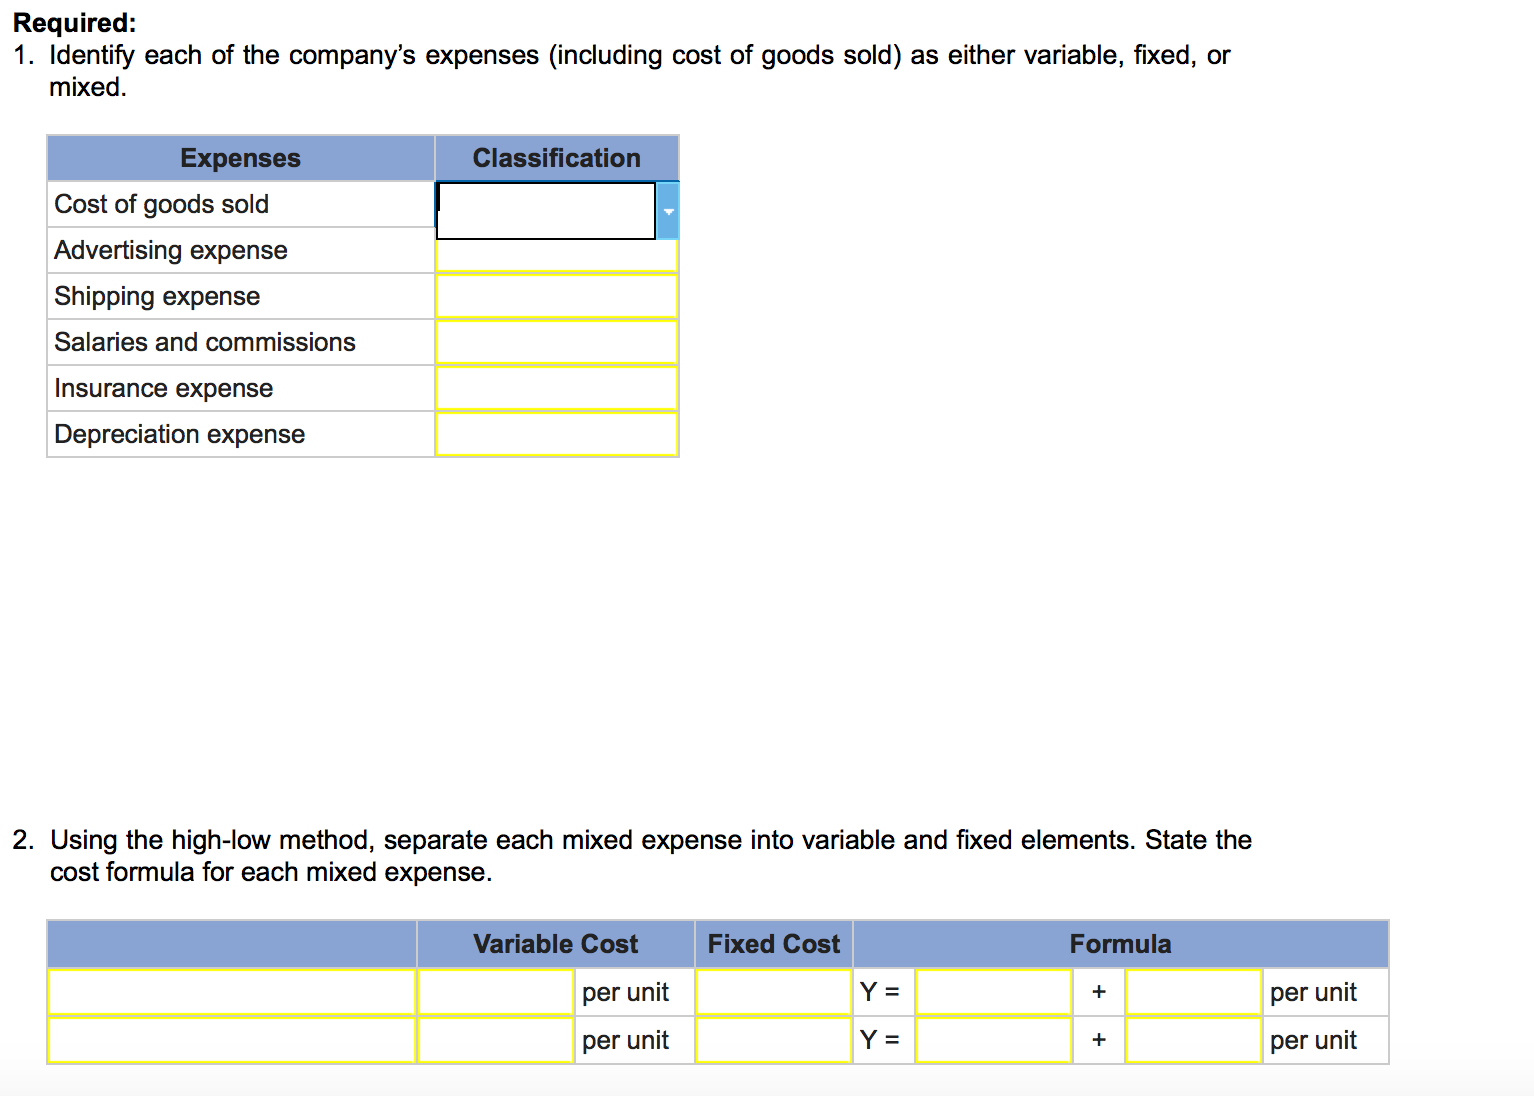Select the Shipping expense classification cell
This screenshot has width=1534, height=1096.
pos(557,296)
